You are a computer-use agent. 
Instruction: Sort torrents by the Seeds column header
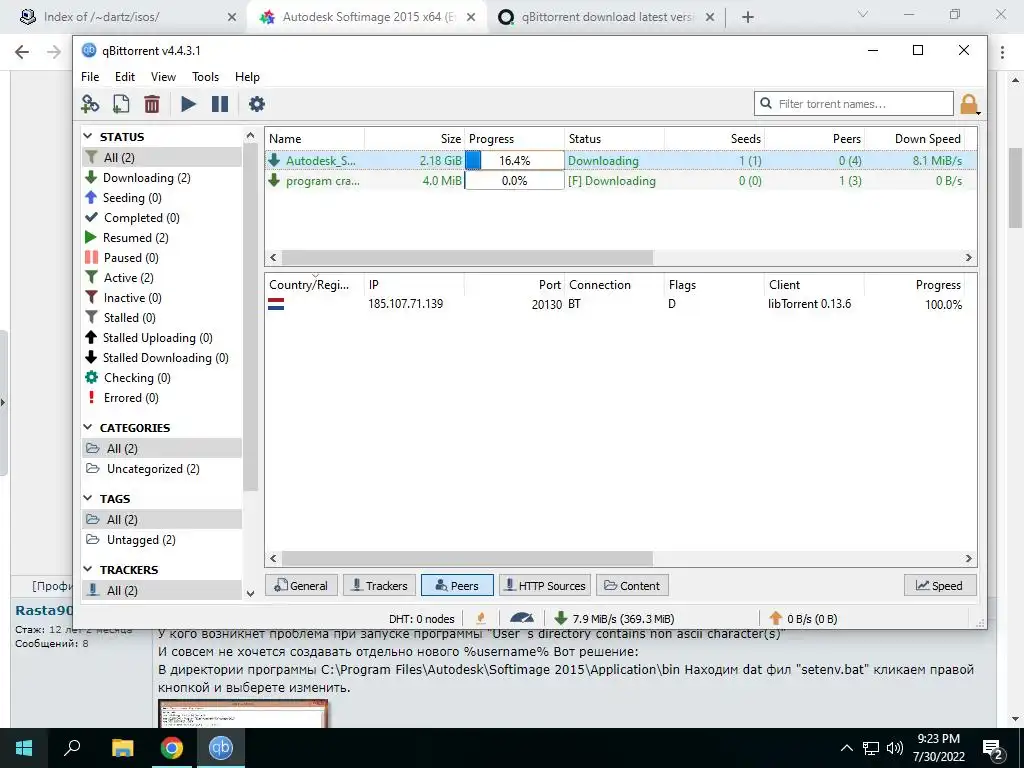pos(714,138)
